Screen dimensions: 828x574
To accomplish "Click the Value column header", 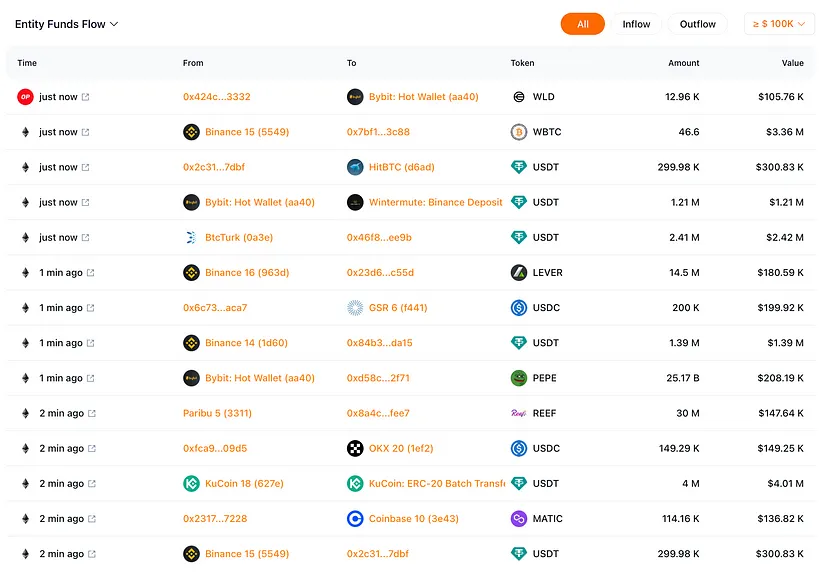I will click(792, 63).
